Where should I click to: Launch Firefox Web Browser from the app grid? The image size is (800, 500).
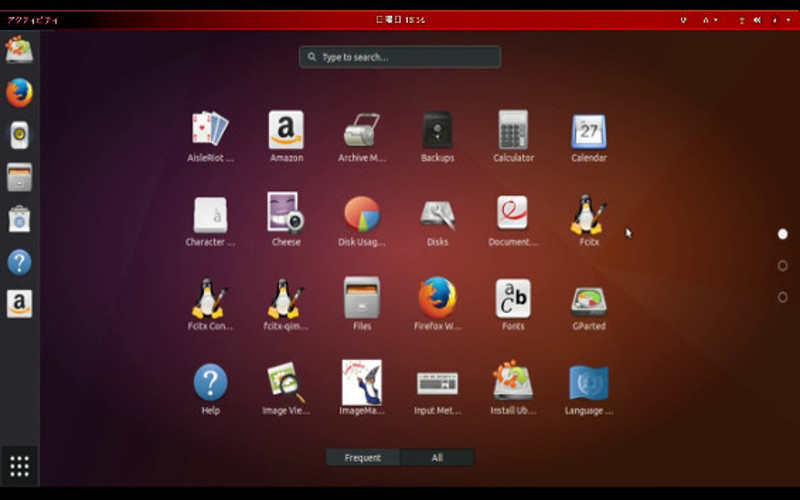437,305
